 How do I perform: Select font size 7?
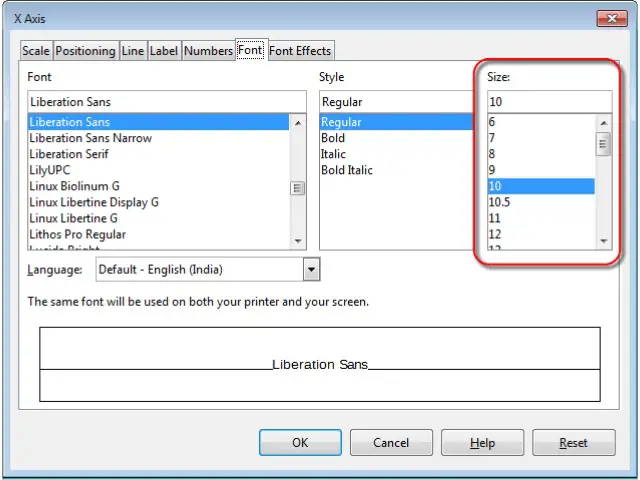click(541, 138)
